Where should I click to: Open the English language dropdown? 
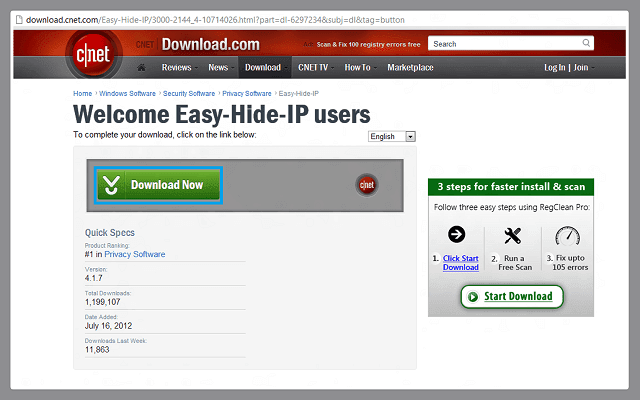click(392, 136)
